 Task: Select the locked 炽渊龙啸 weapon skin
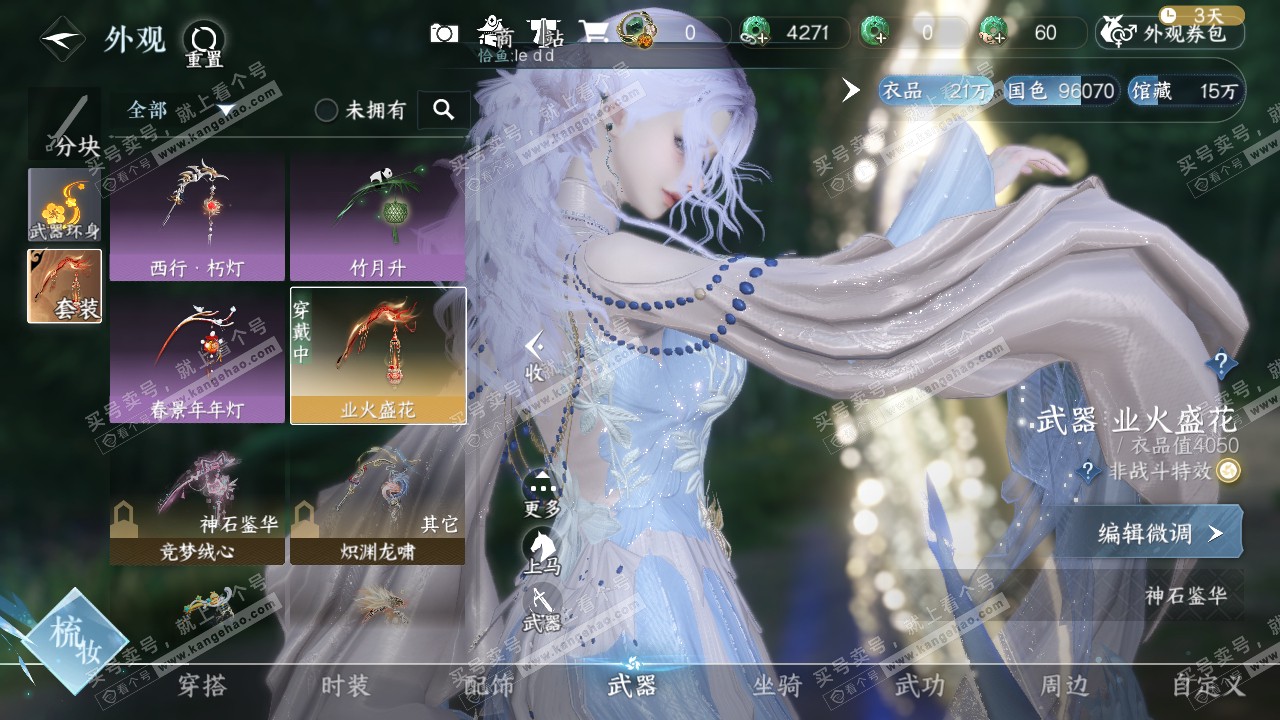click(378, 498)
